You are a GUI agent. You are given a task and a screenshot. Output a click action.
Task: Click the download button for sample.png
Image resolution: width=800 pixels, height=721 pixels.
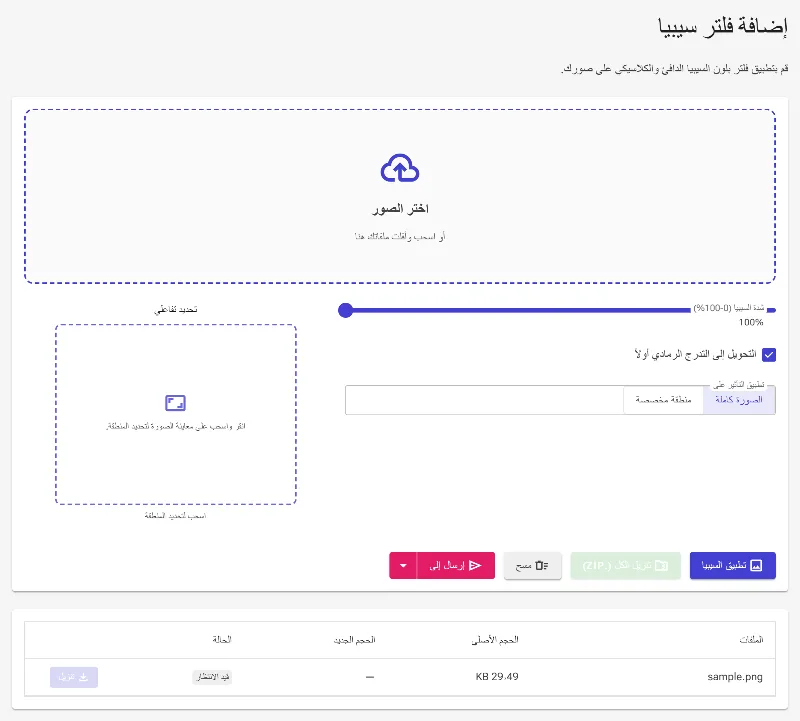(x=74, y=677)
